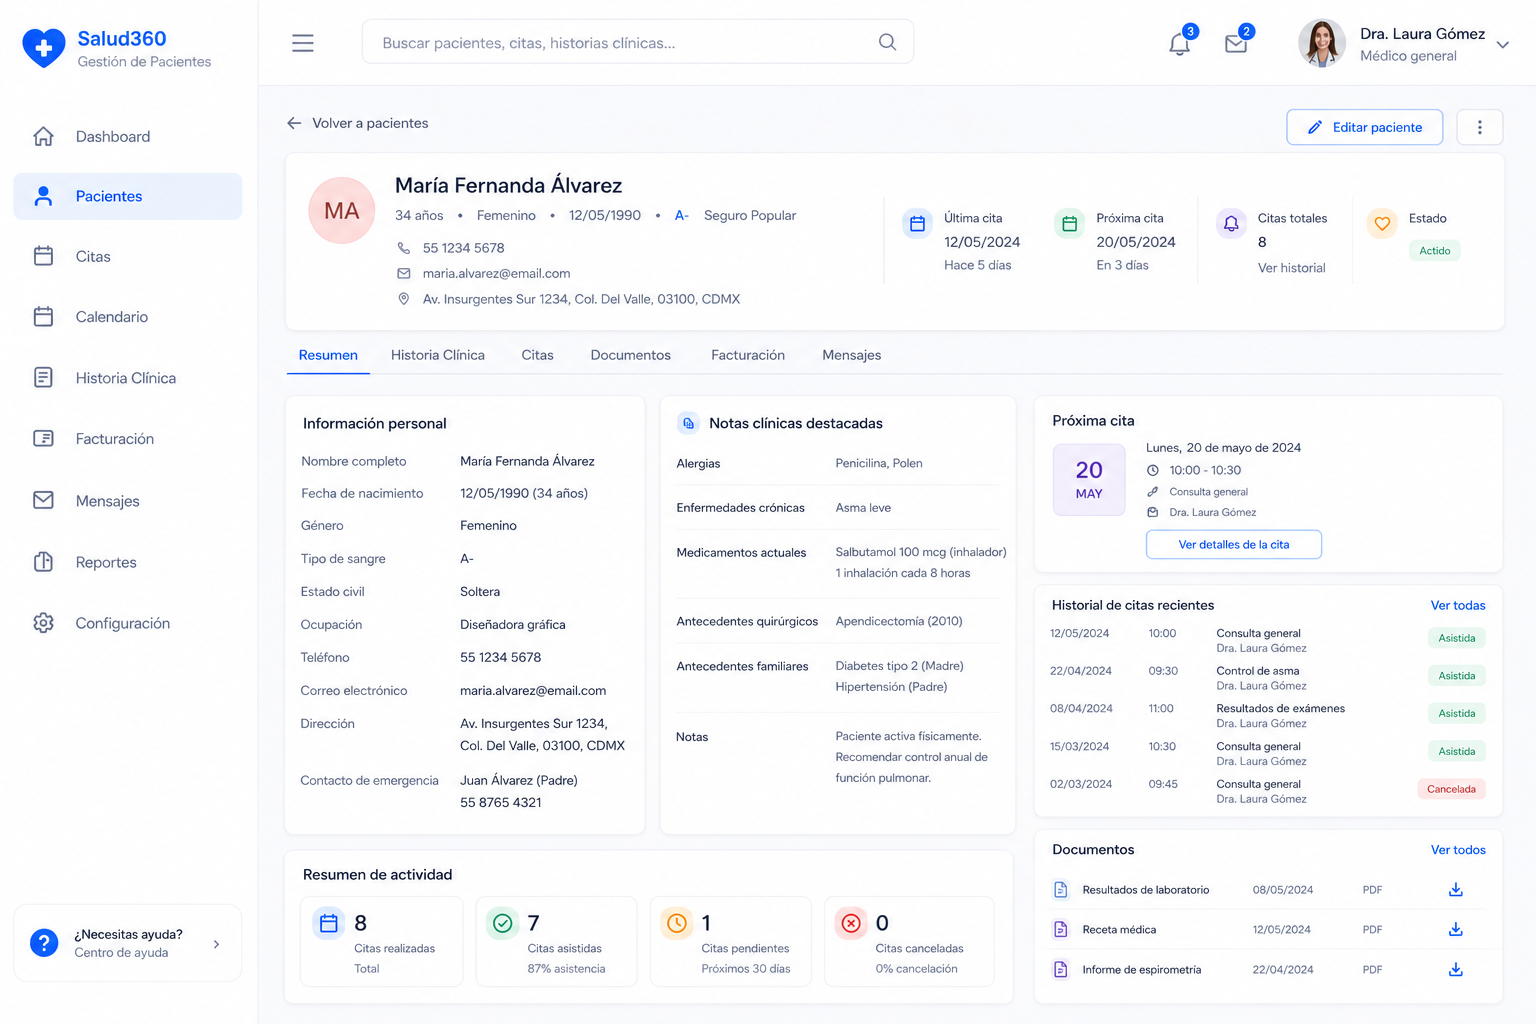Open Citas in sidebar
Image resolution: width=1536 pixels, height=1024 pixels.
point(128,256)
